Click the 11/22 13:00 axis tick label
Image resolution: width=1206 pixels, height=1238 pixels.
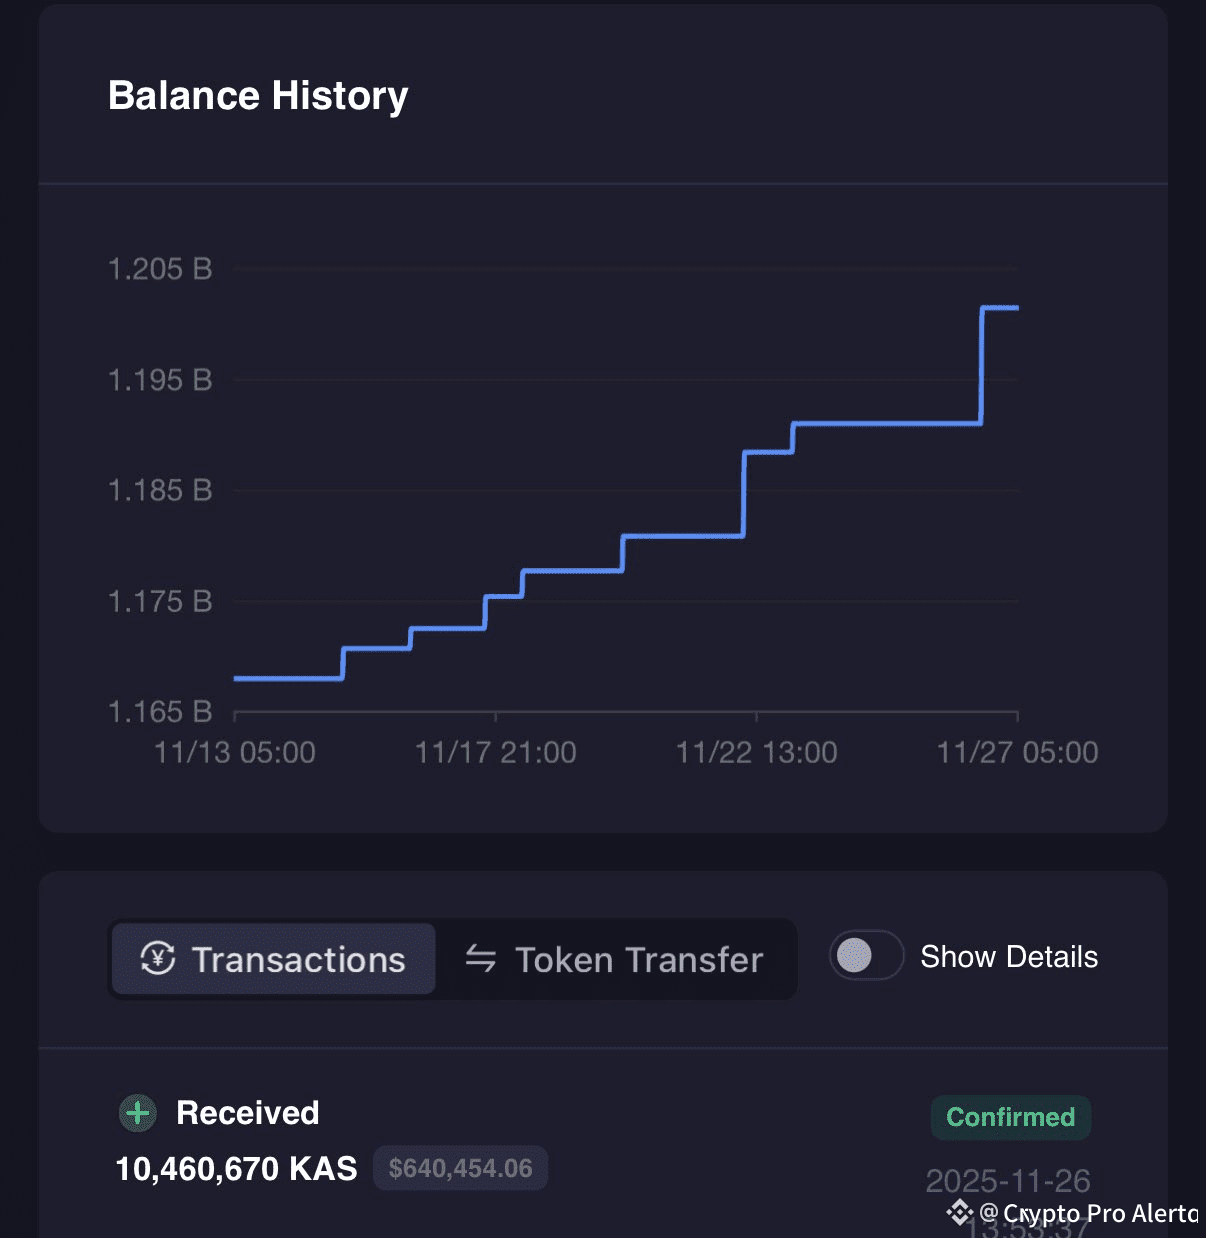756,752
